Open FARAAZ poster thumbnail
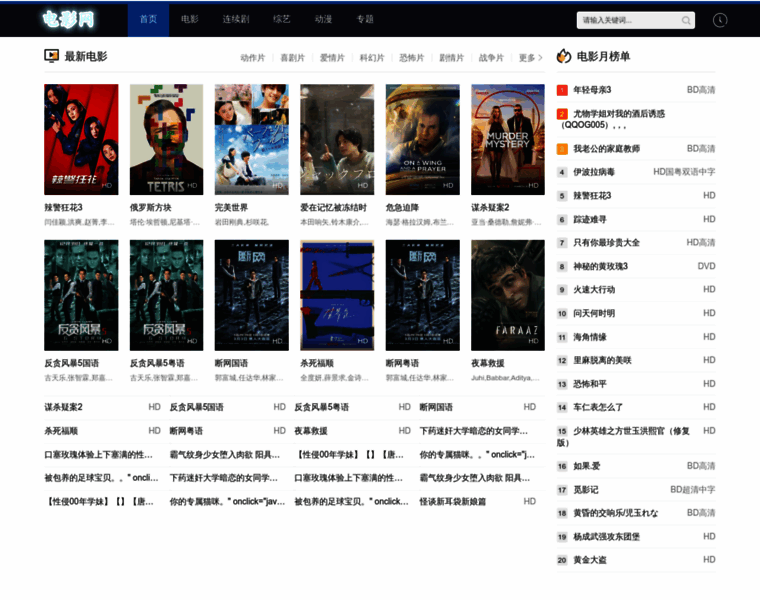Image resolution: width=760 pixels, height=600 pixels. [508, 295]
